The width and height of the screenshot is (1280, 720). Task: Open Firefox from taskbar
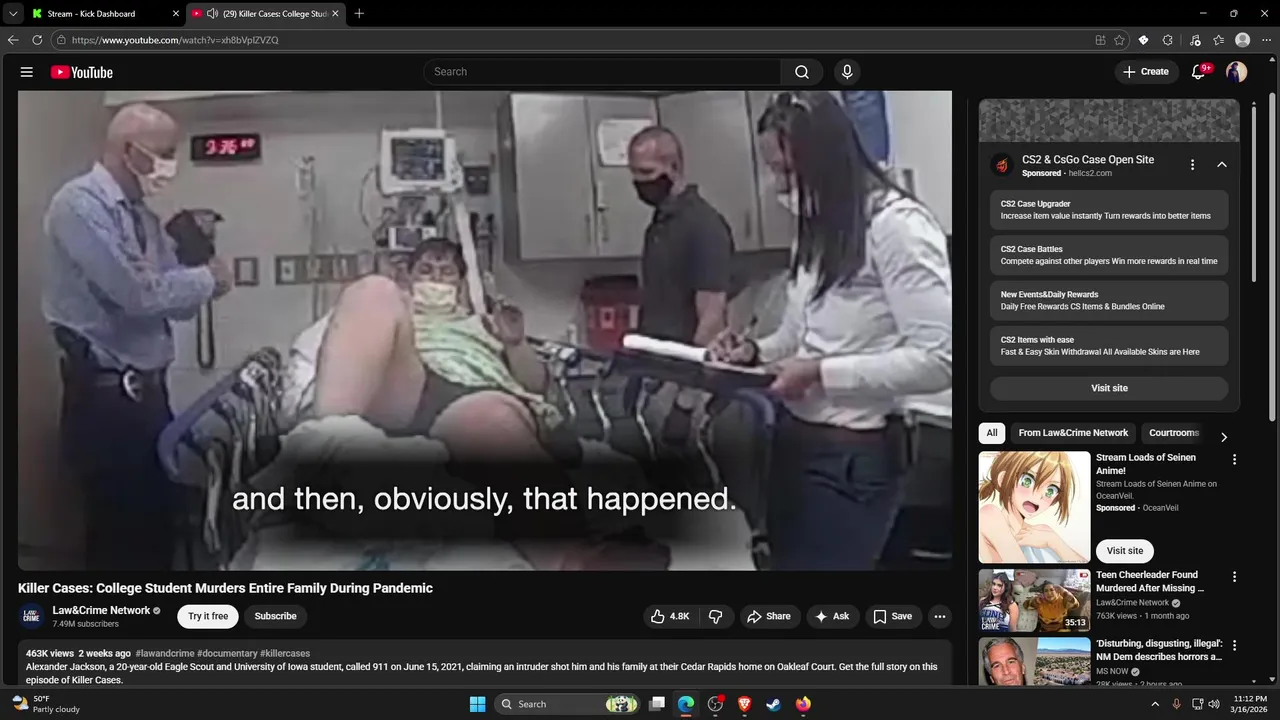coord(803,704)
